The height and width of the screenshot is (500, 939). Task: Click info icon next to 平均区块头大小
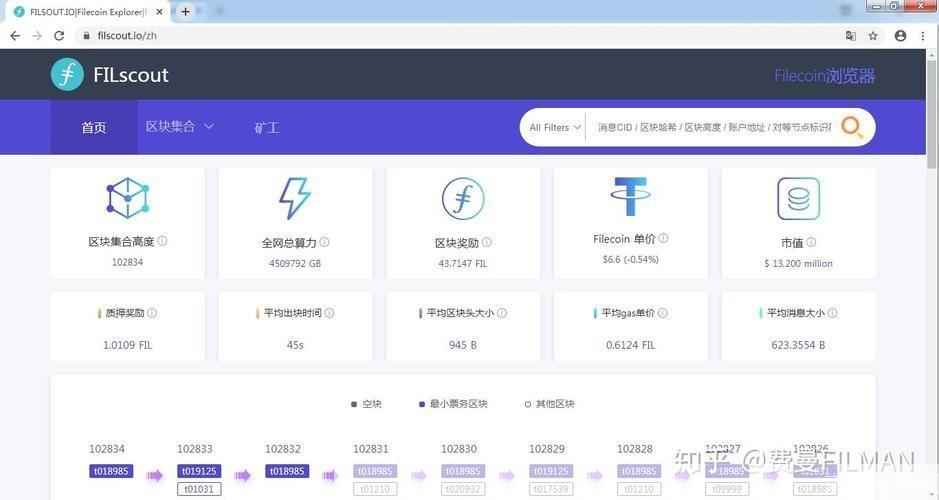pos(502,313)
